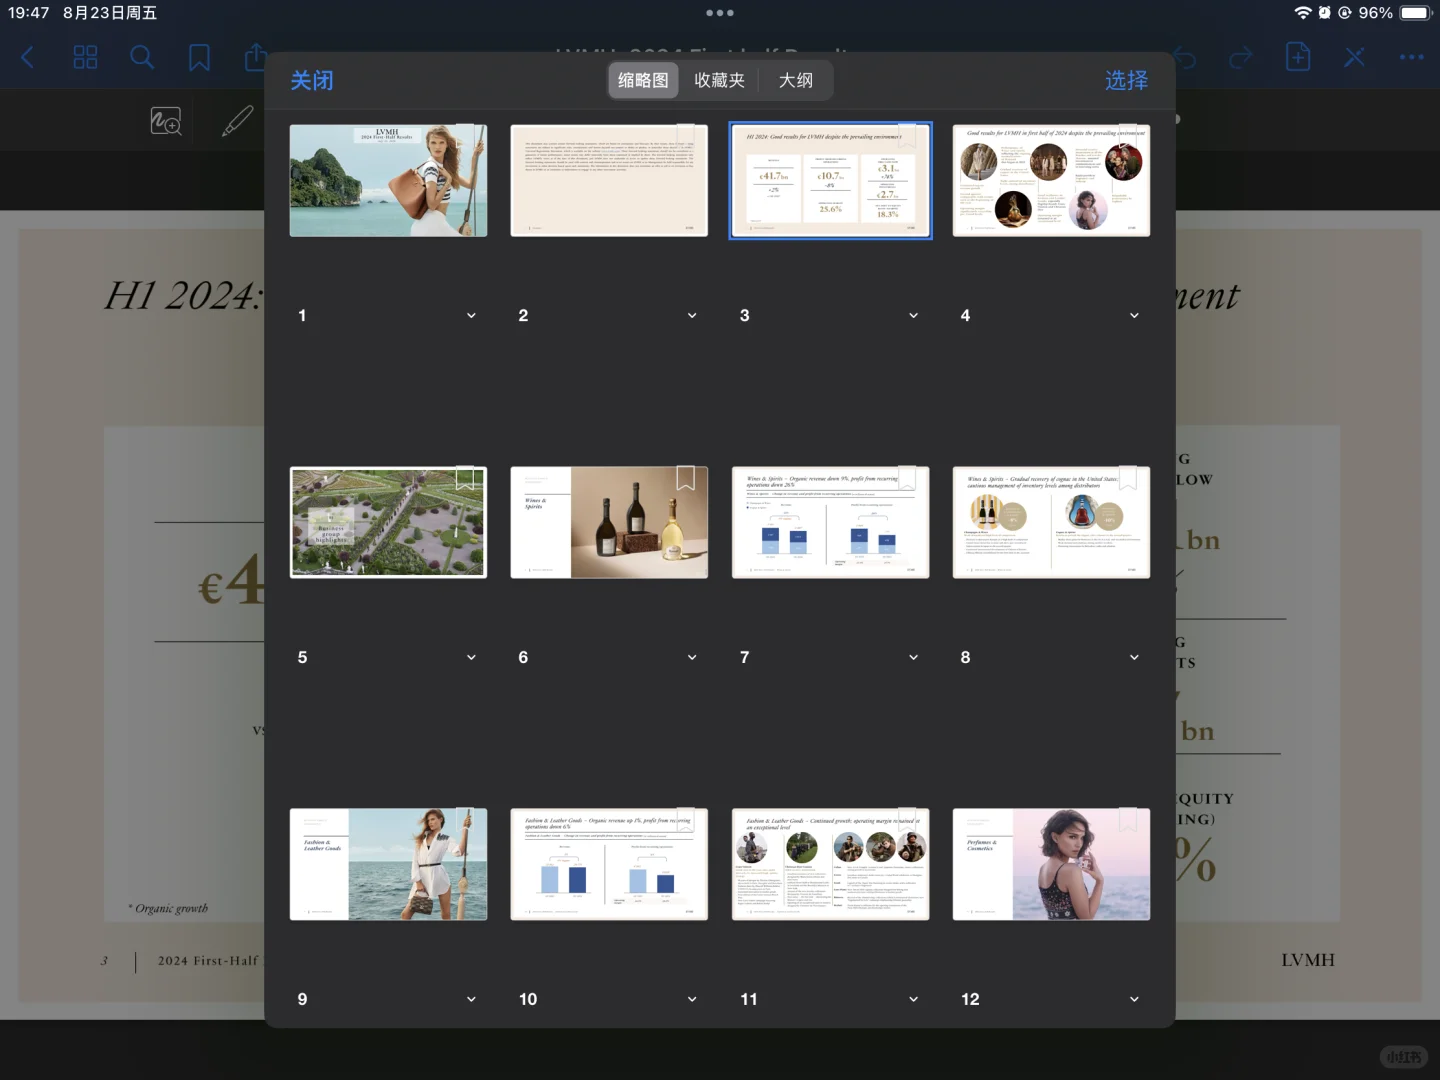This screenshot has height=1080, width=1440.
Task: Expand the page 12 options chevron
Action: point(1134,1000)
